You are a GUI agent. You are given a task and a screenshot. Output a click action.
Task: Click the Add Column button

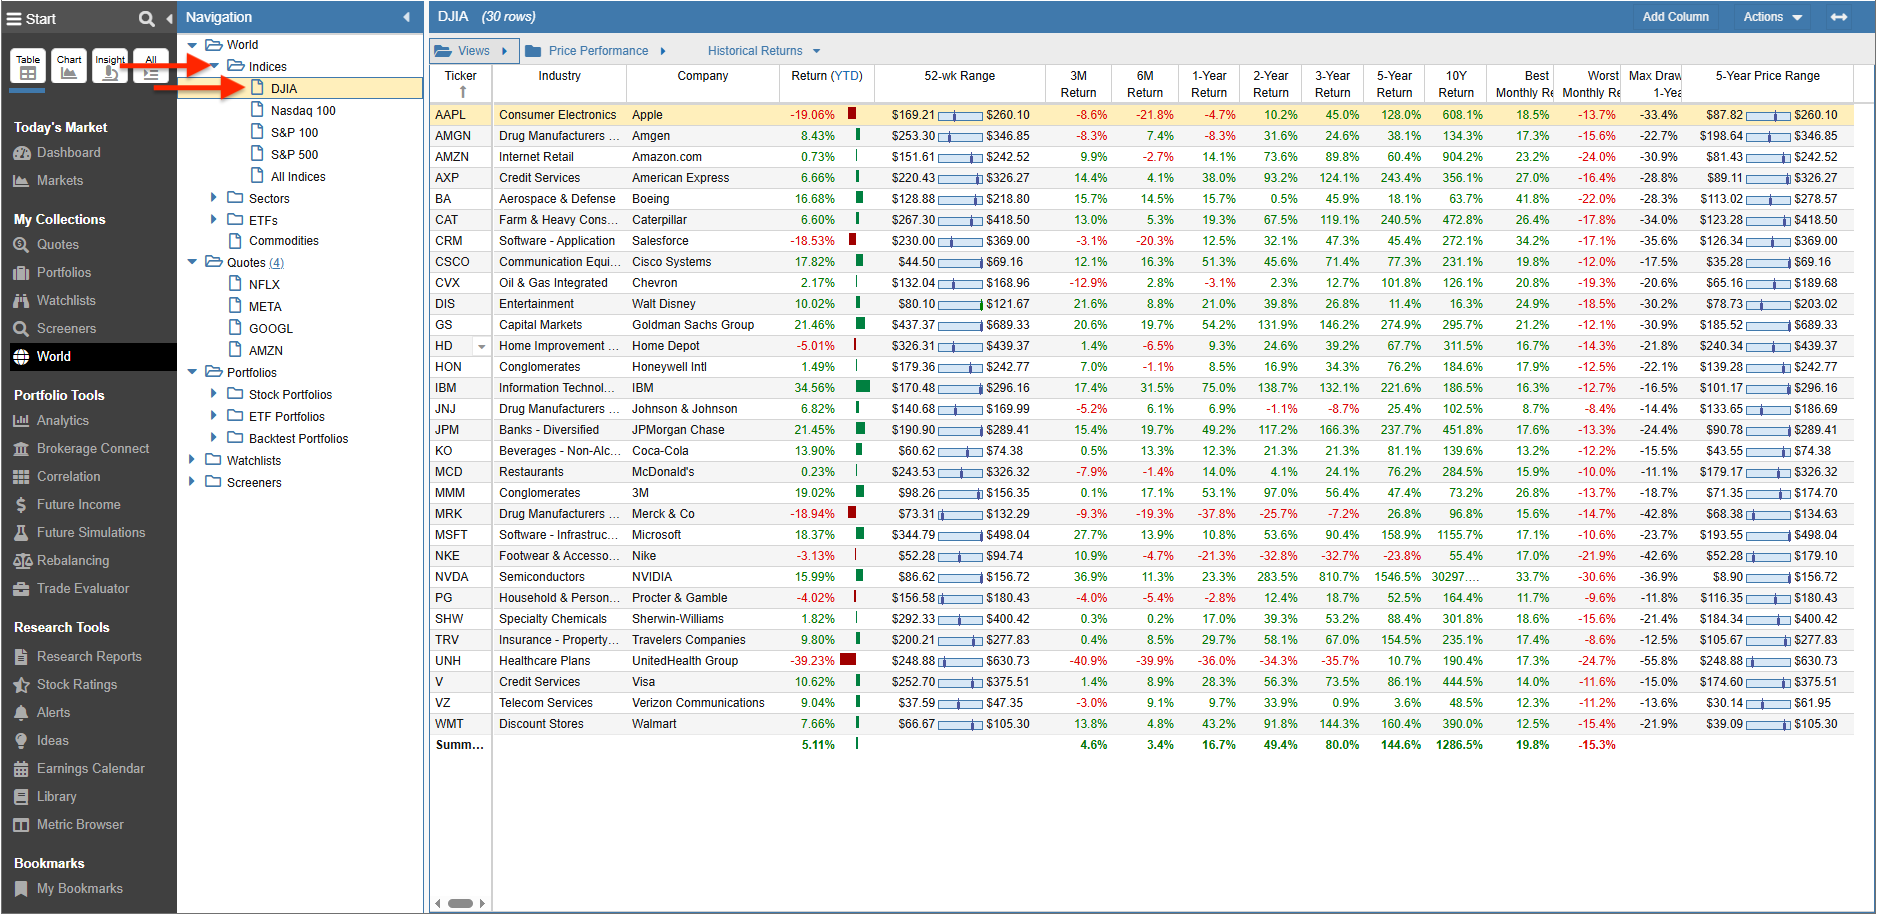1675,17
